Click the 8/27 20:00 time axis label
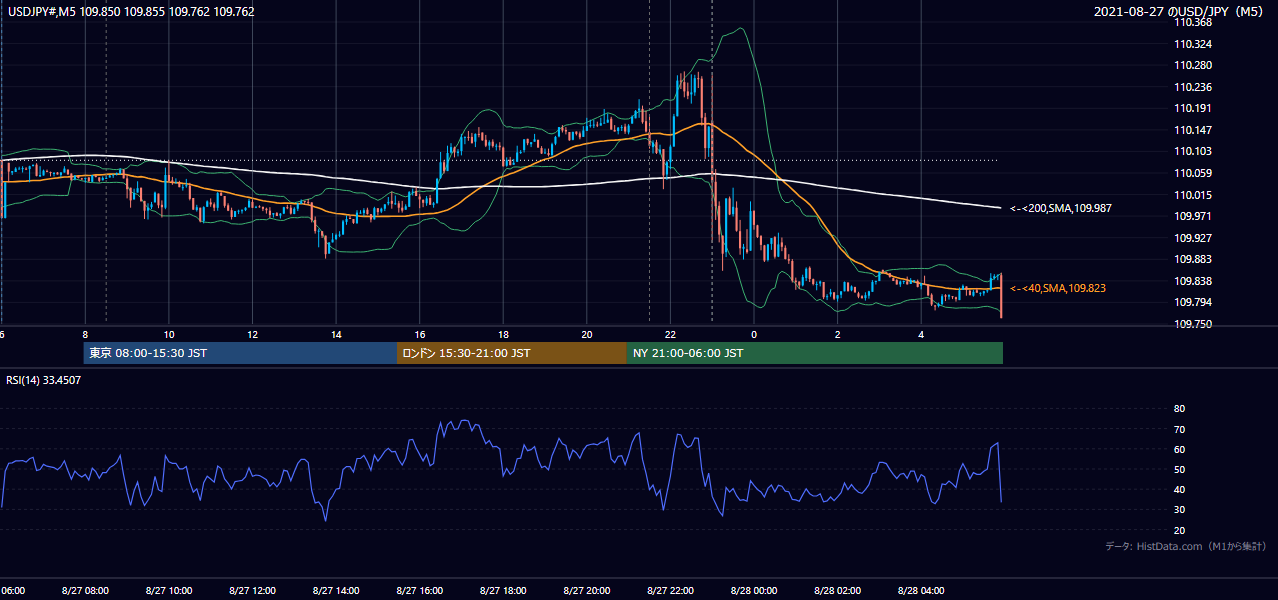Image resolution: width=1278 pixels, height=600 pixels. click(x=587, y=591)
